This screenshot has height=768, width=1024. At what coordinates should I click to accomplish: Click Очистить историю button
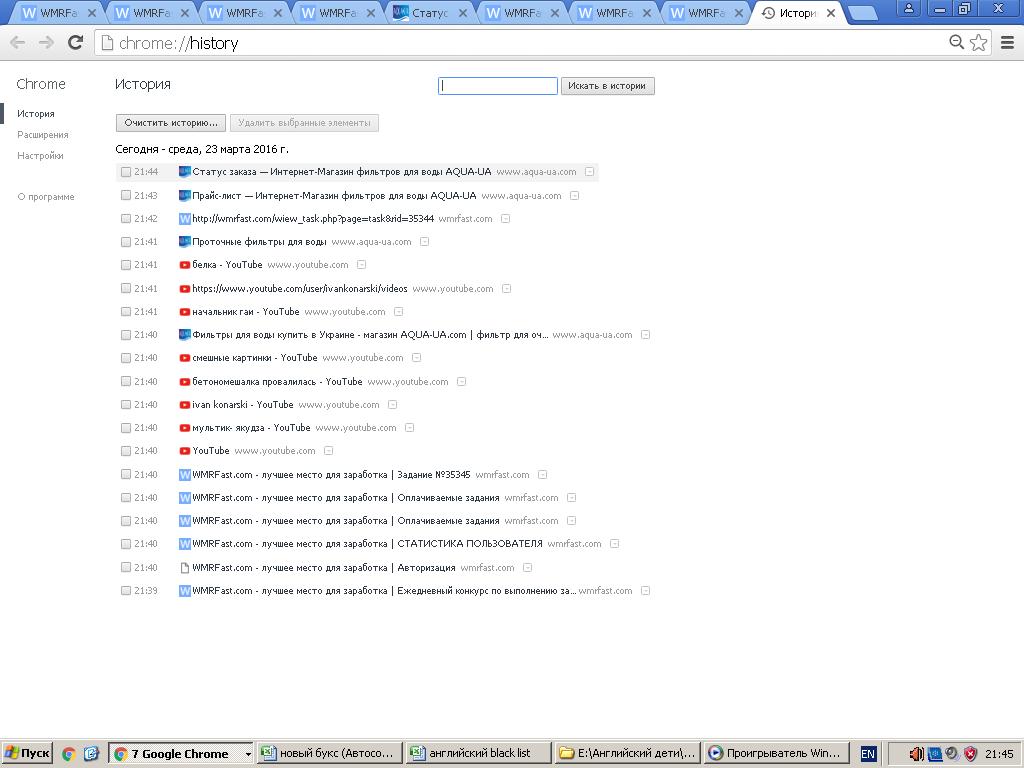[x=171, y=123]
